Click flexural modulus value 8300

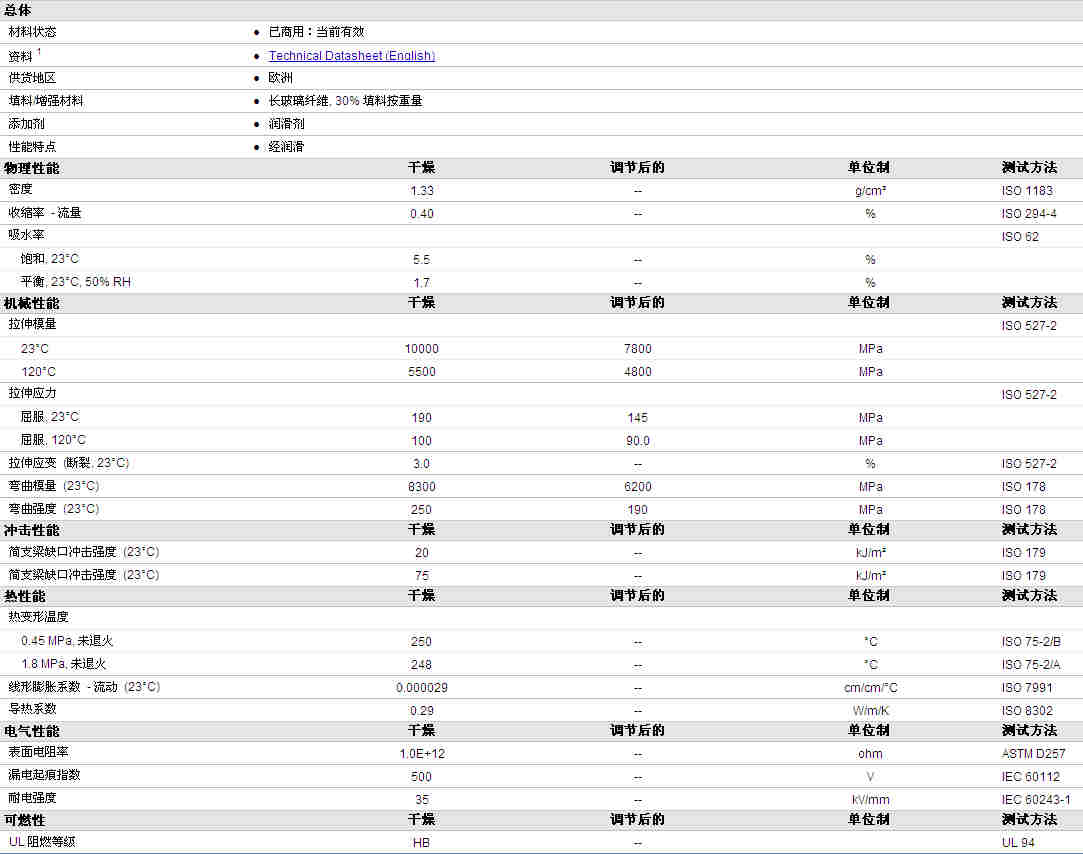421,486
